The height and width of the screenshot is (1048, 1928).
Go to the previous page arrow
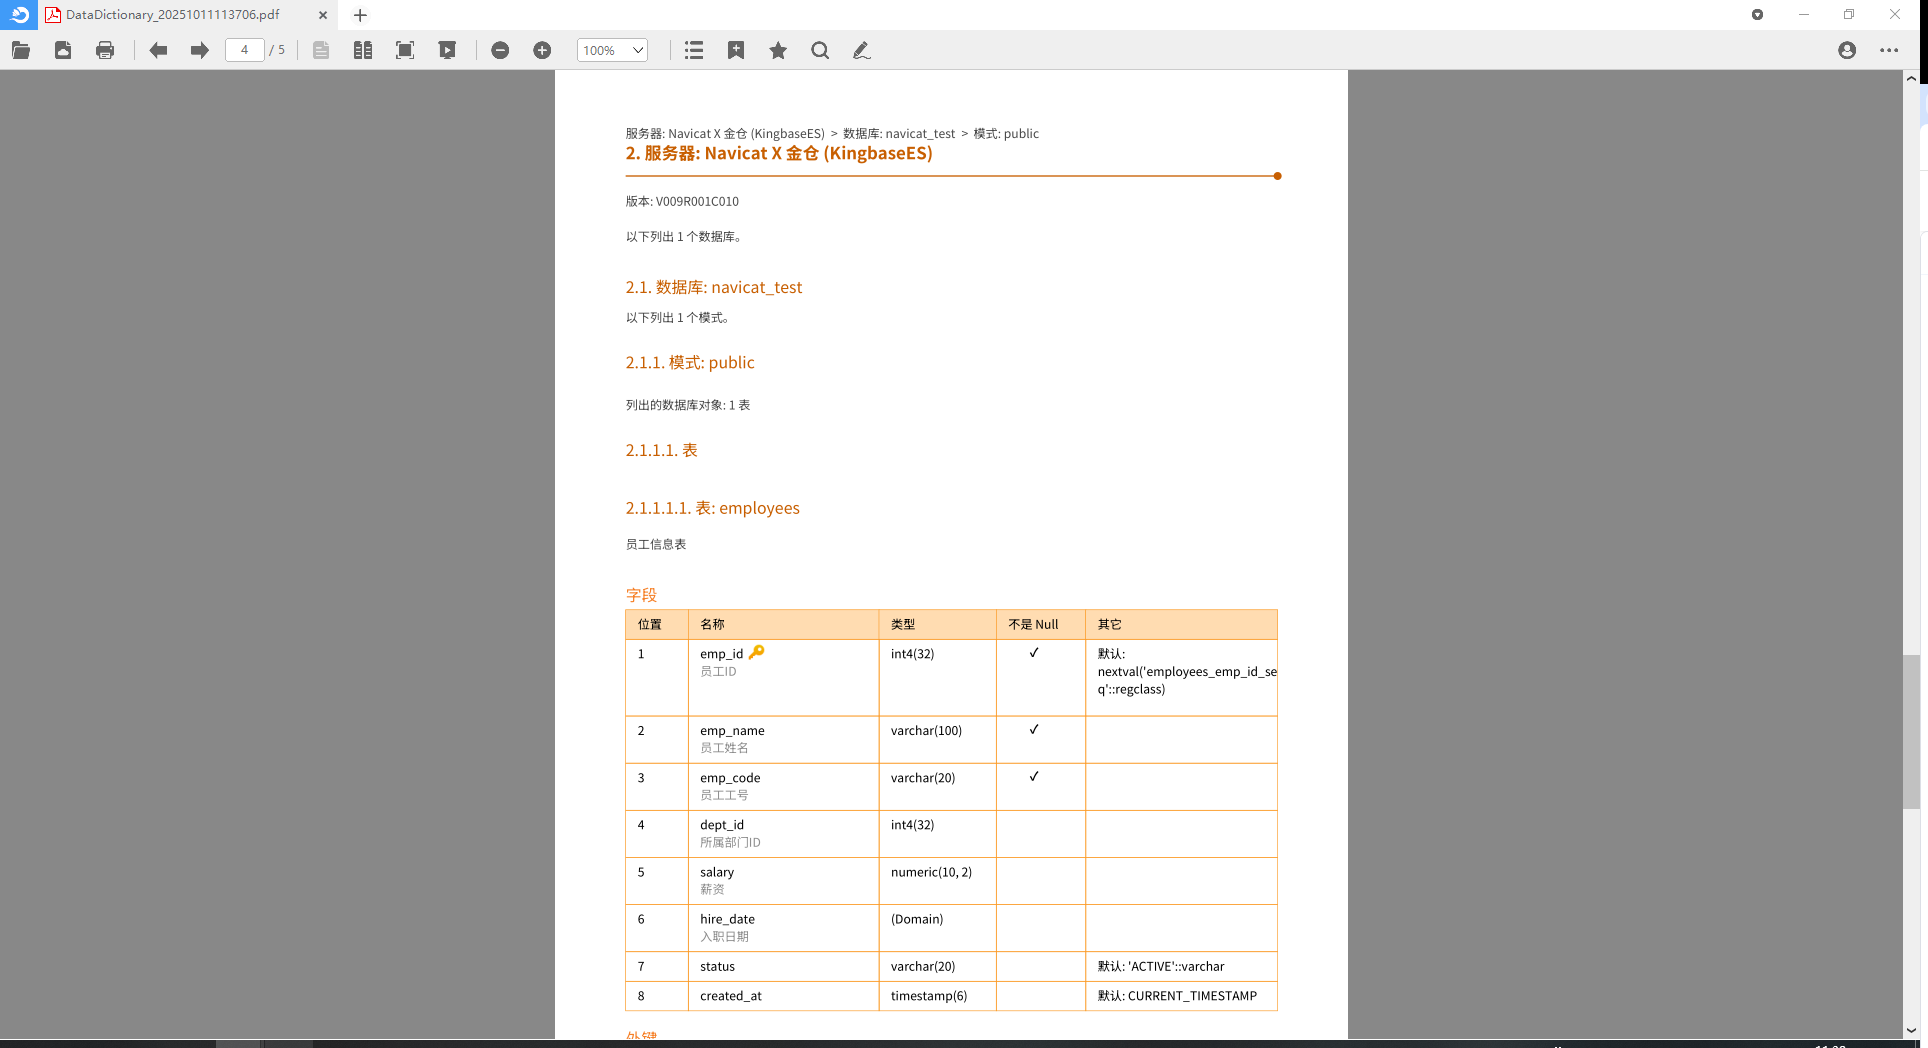[x=158, y=50]
